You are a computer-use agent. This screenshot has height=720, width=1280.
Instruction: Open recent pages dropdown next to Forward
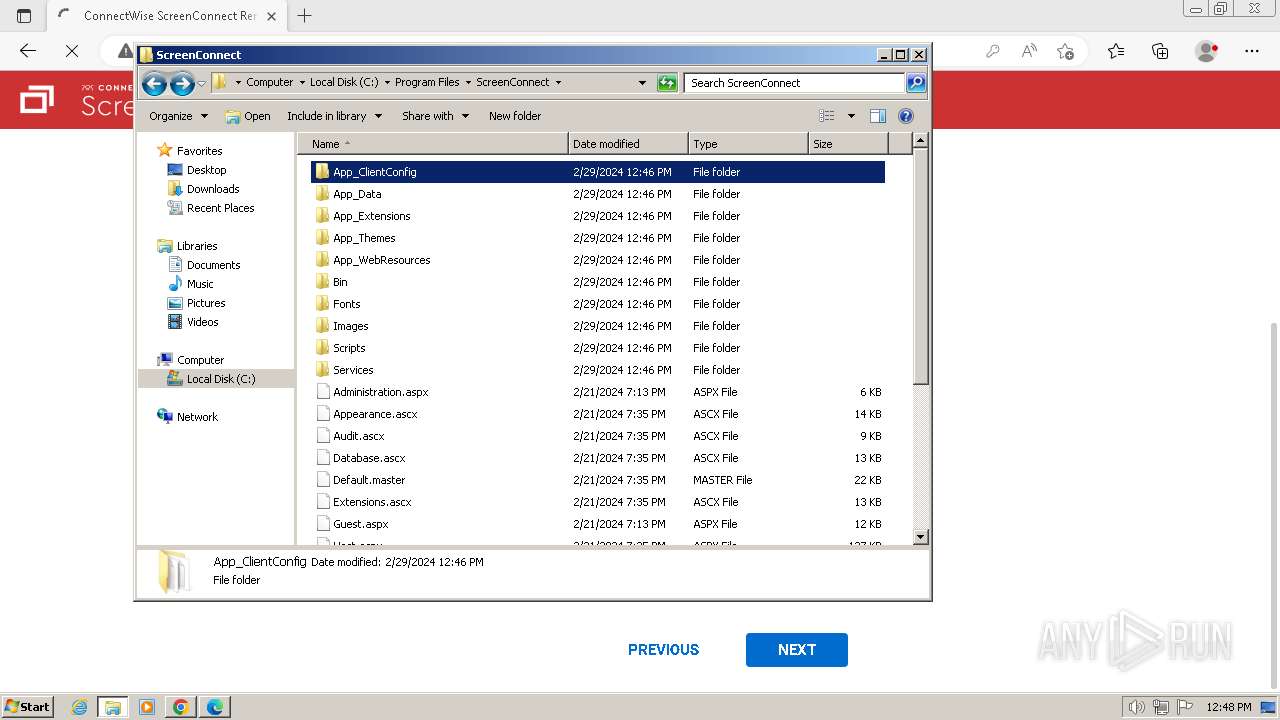201,83
